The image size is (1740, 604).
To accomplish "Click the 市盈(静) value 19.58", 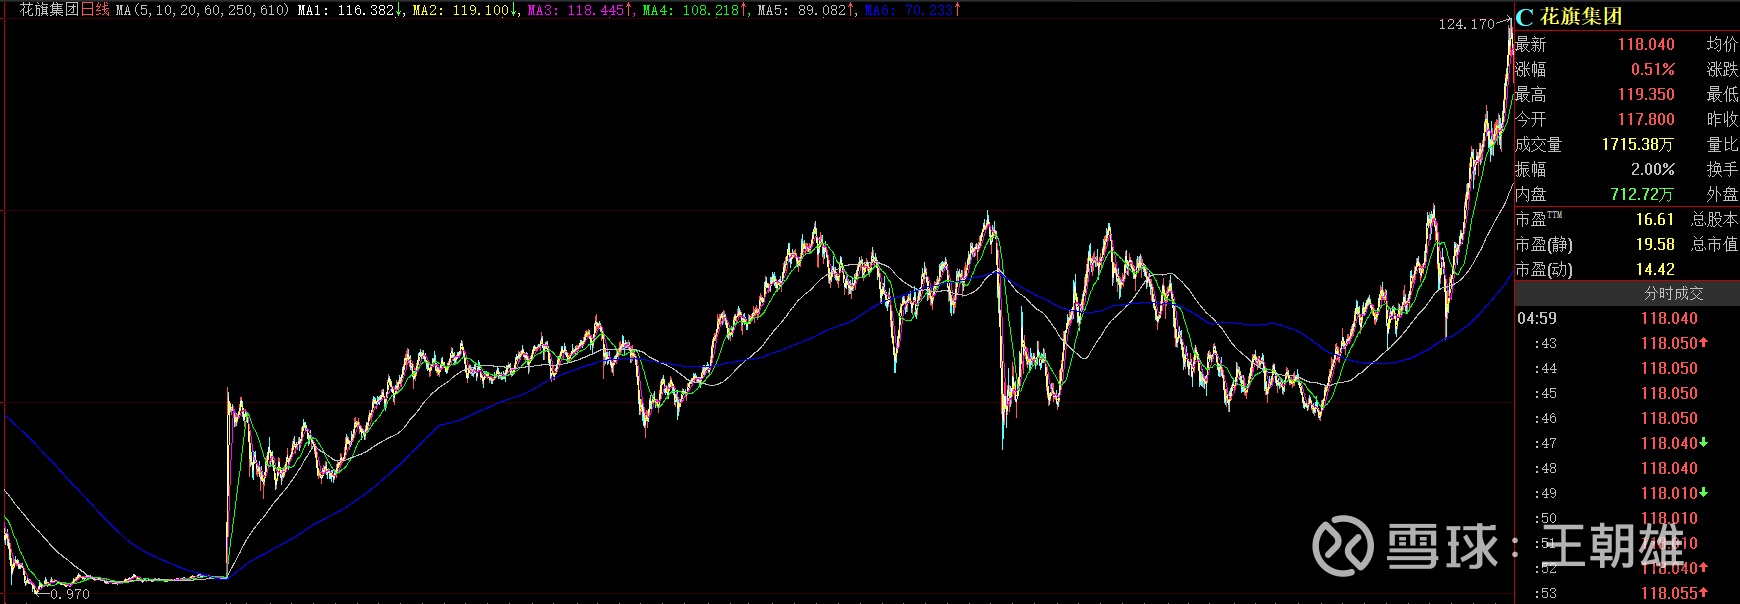I will pos(1655,245).
